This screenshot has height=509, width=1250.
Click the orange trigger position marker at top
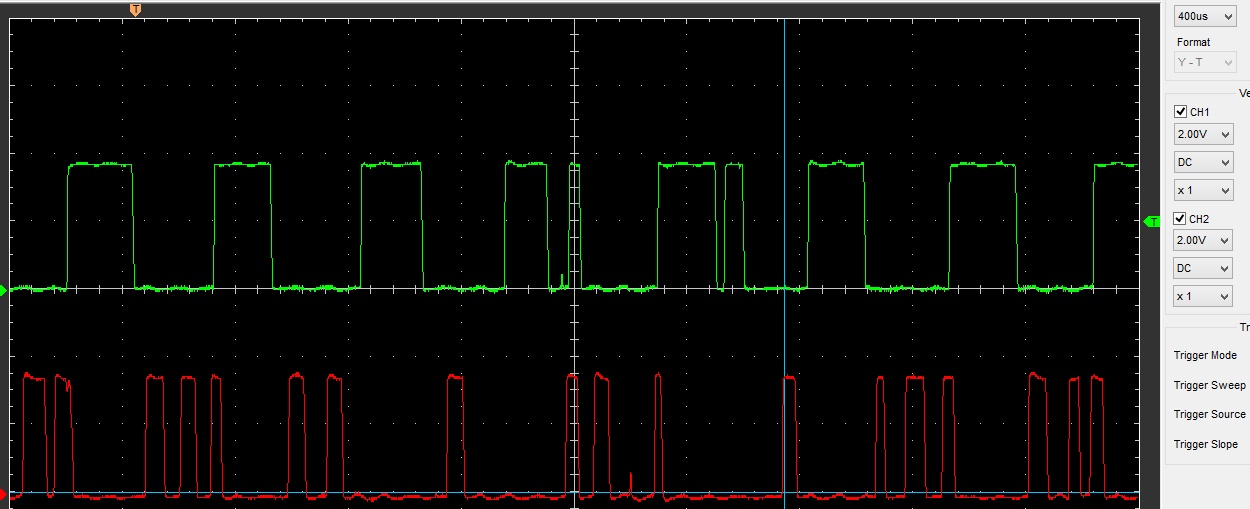tap(136, 9)
